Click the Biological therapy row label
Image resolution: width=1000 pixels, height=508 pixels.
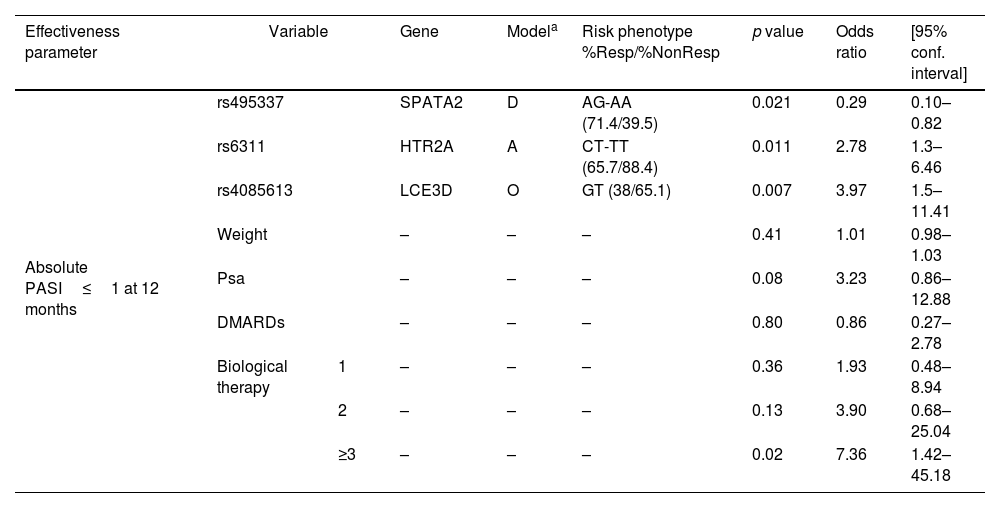(252, 376)
